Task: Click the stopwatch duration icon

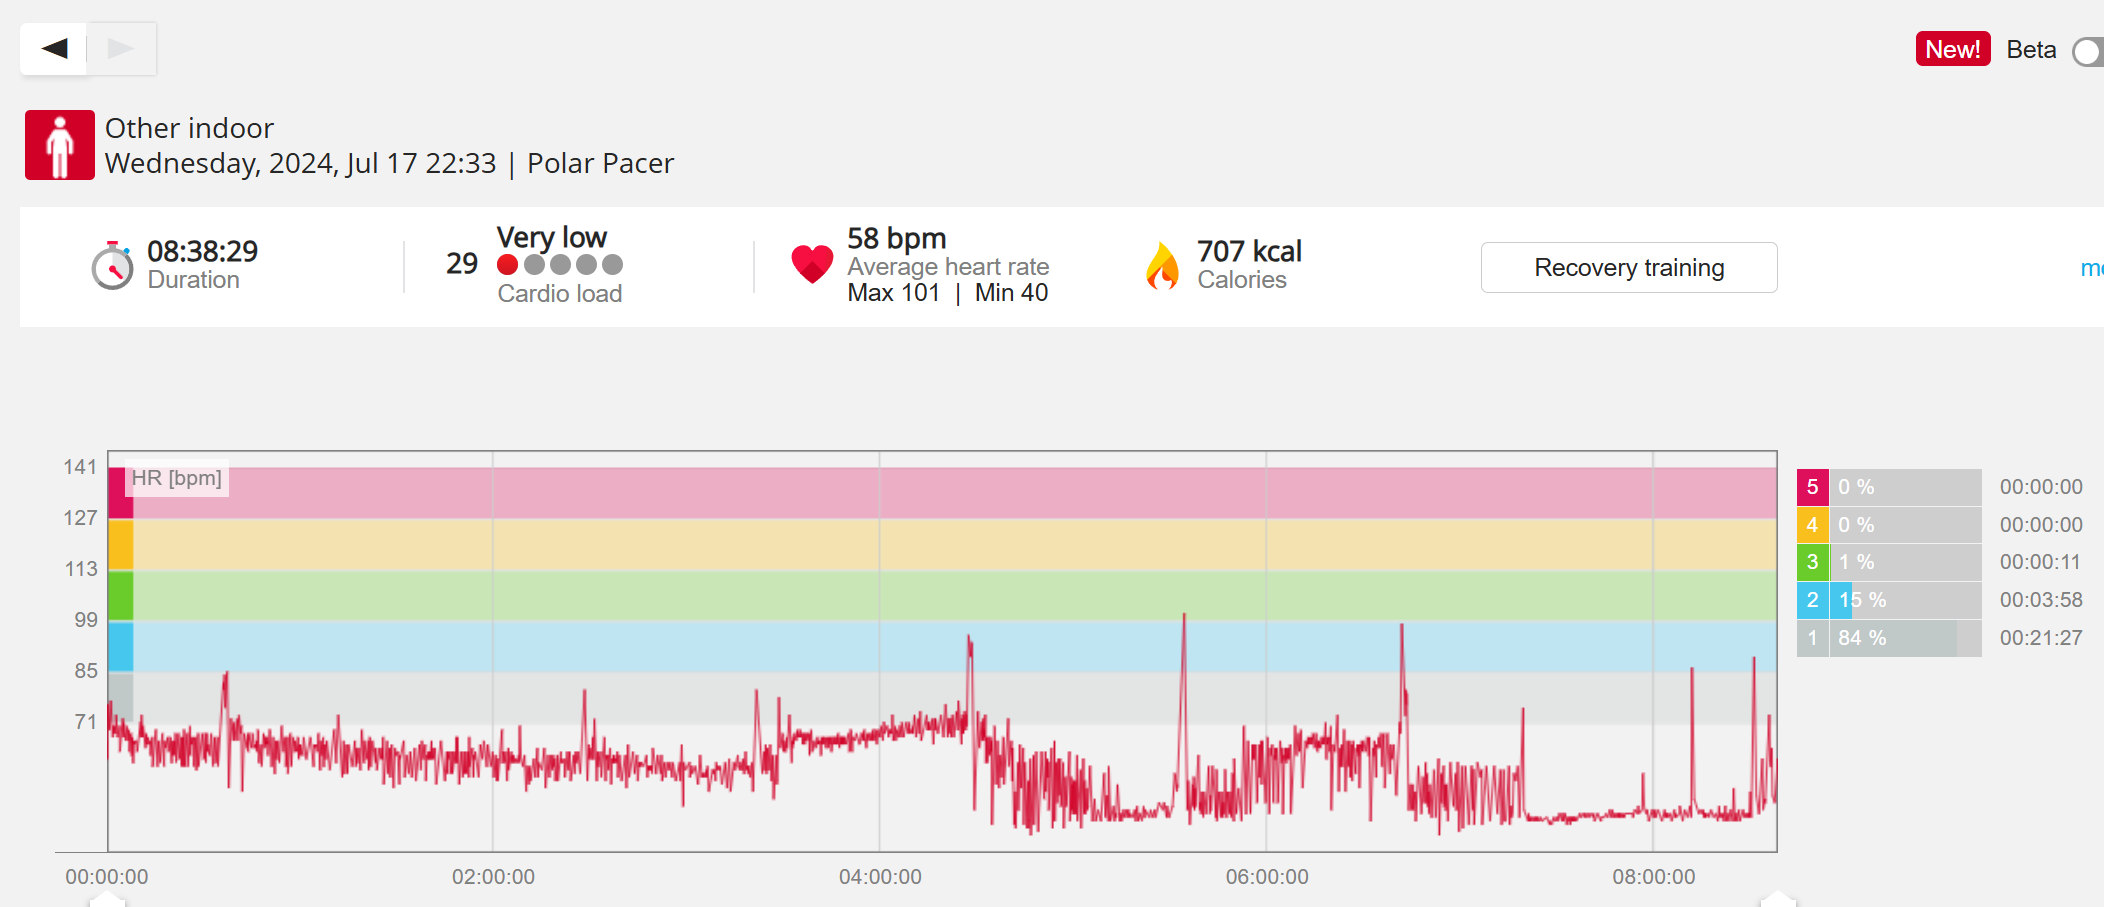Action: pyautogui.click(x=112, y=266)
